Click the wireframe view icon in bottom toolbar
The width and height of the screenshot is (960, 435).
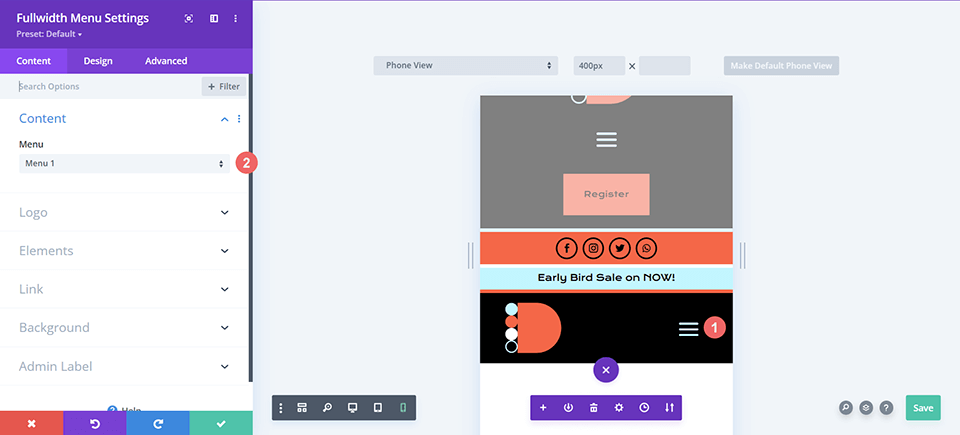(x=302, y=408)
